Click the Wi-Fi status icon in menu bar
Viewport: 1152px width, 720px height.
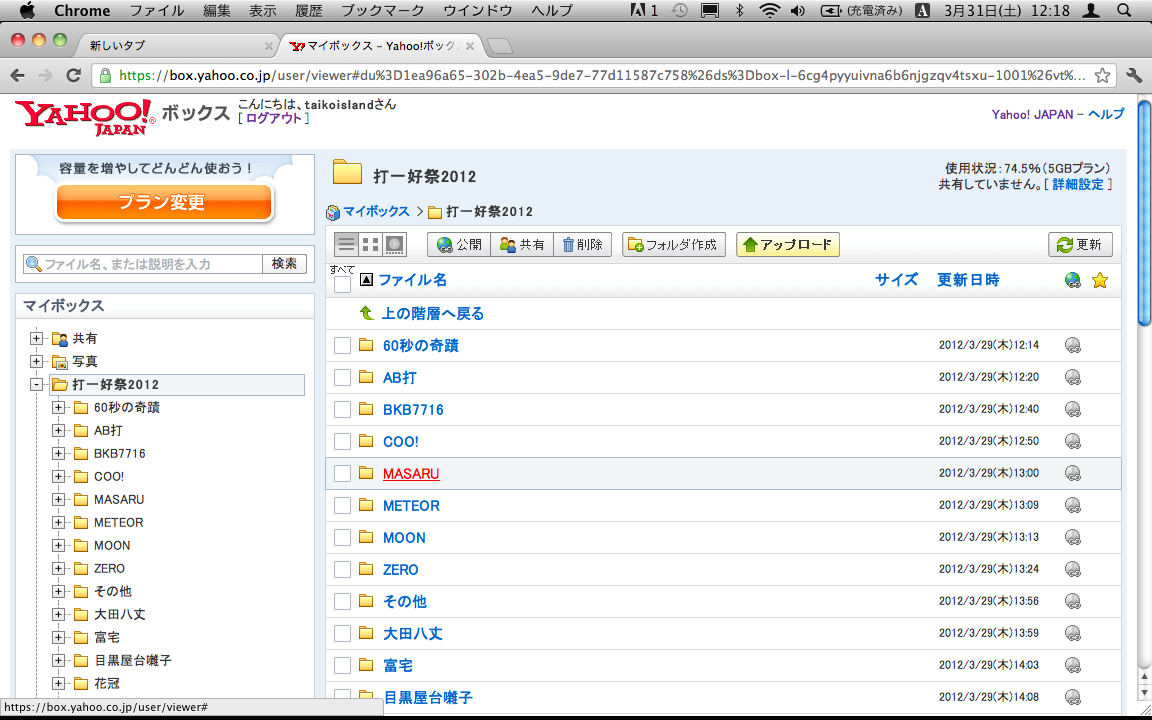point(769,10)
